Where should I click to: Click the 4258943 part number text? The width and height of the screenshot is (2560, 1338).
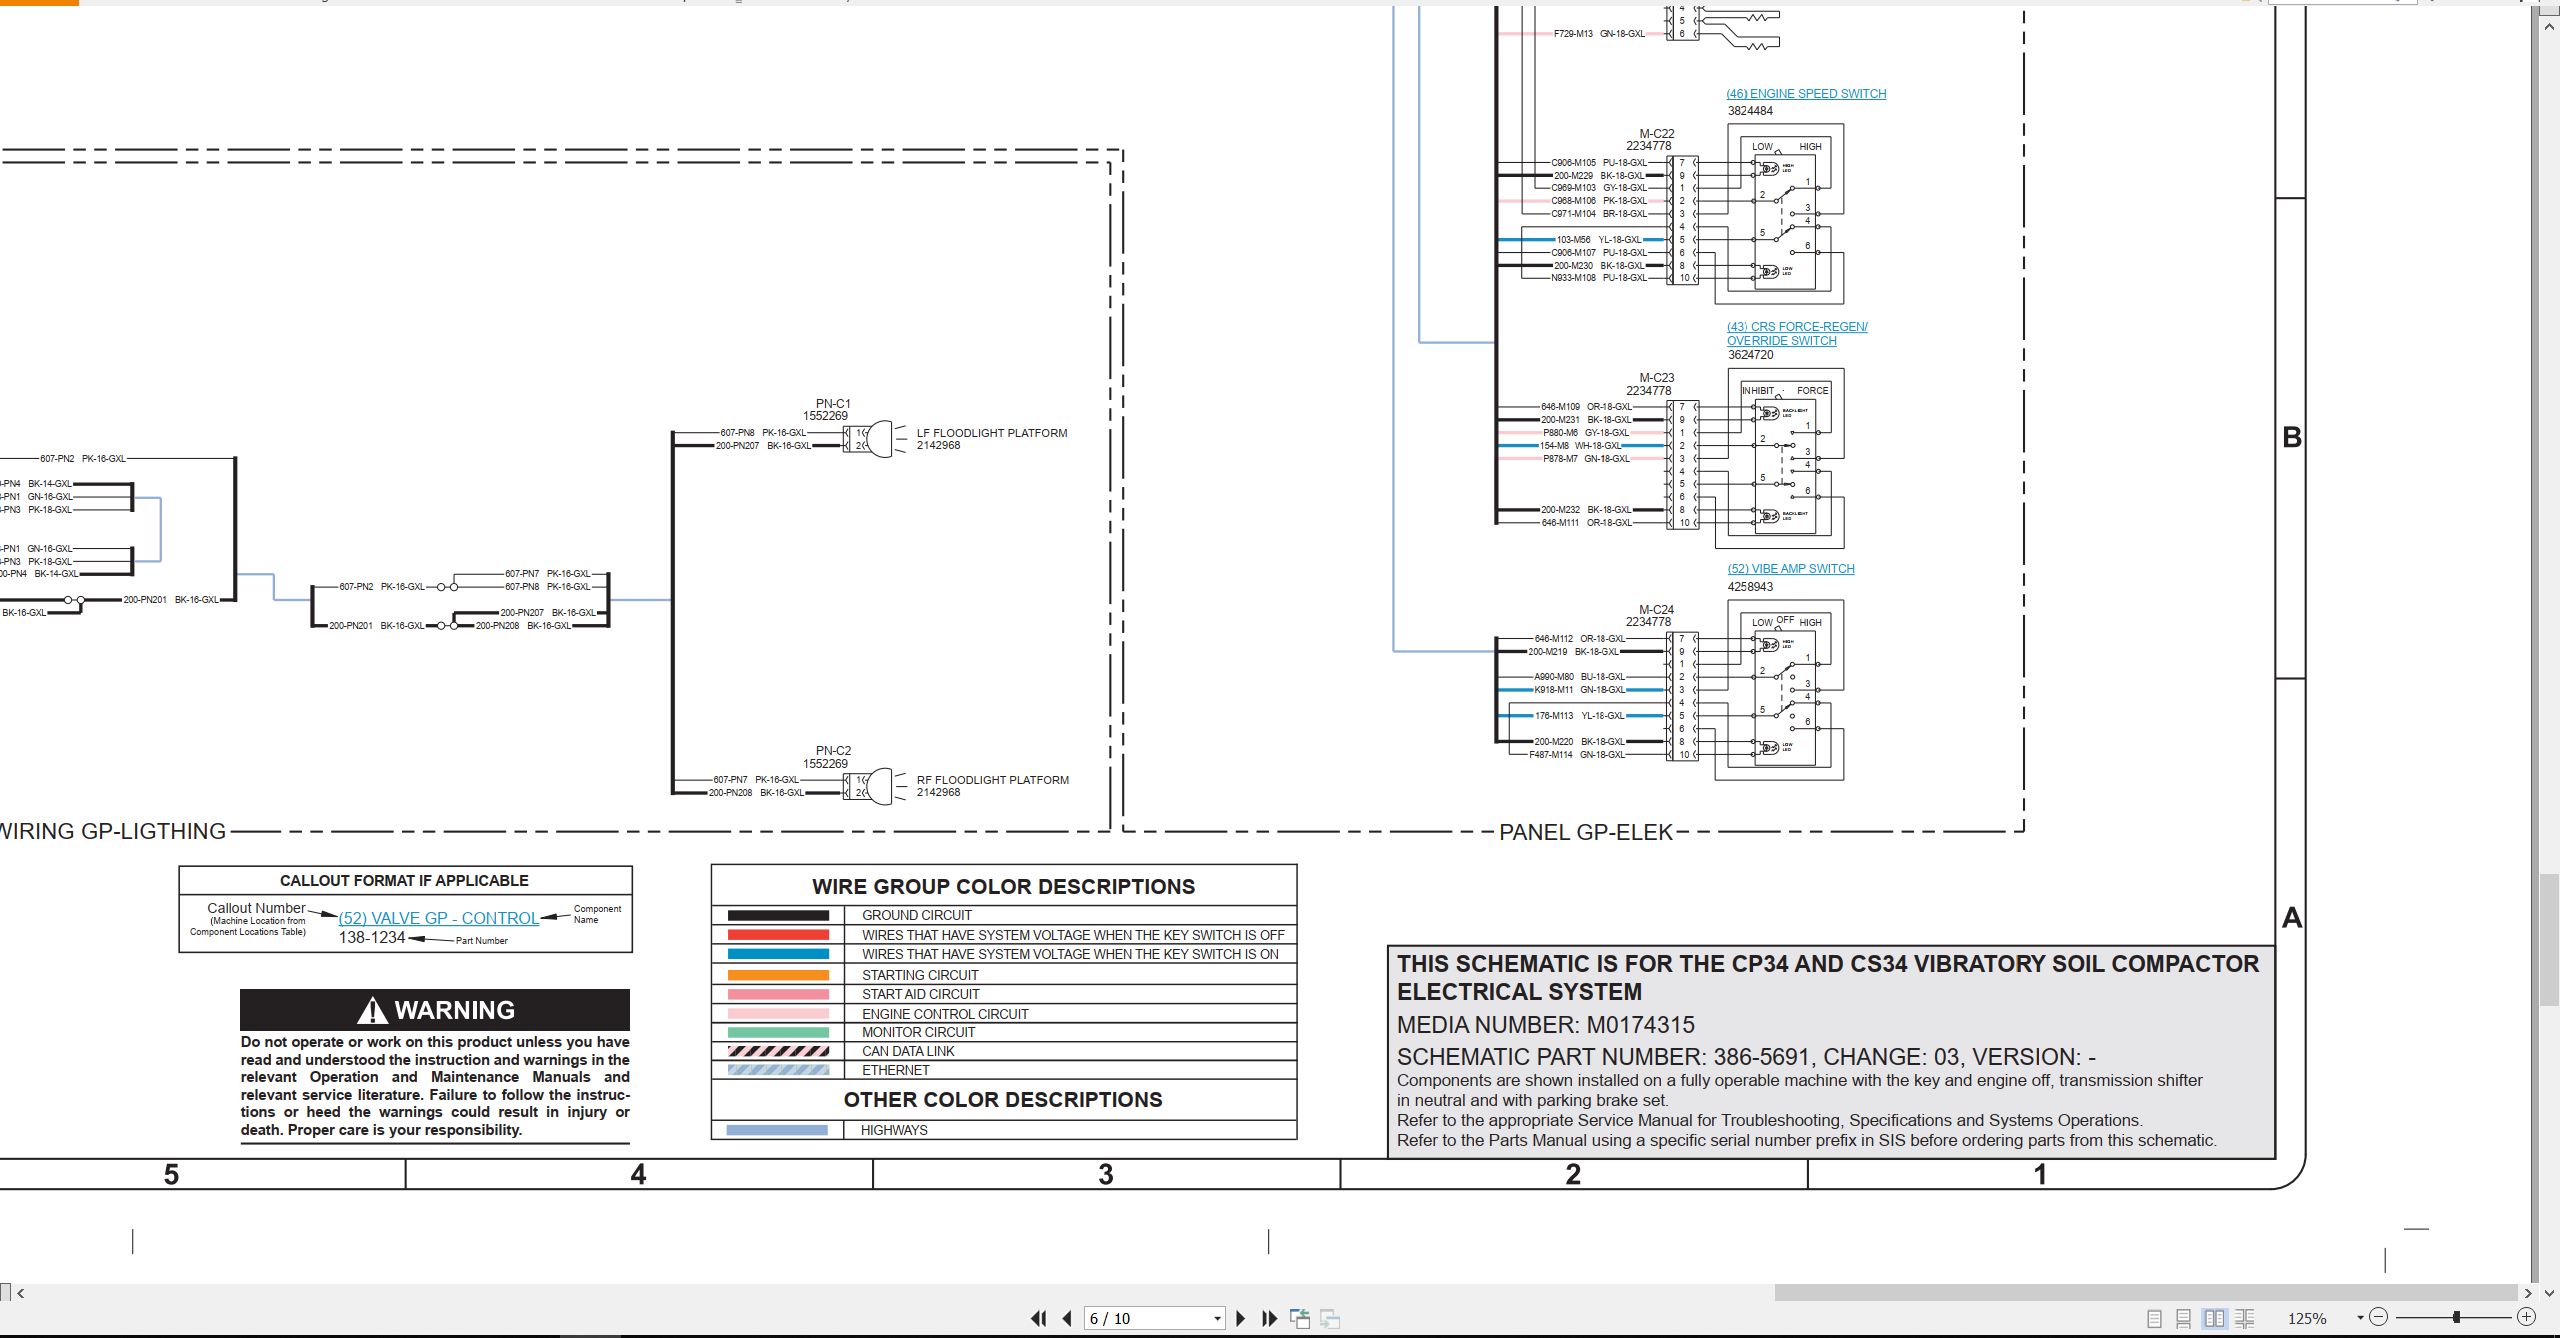click(1750, 587)
